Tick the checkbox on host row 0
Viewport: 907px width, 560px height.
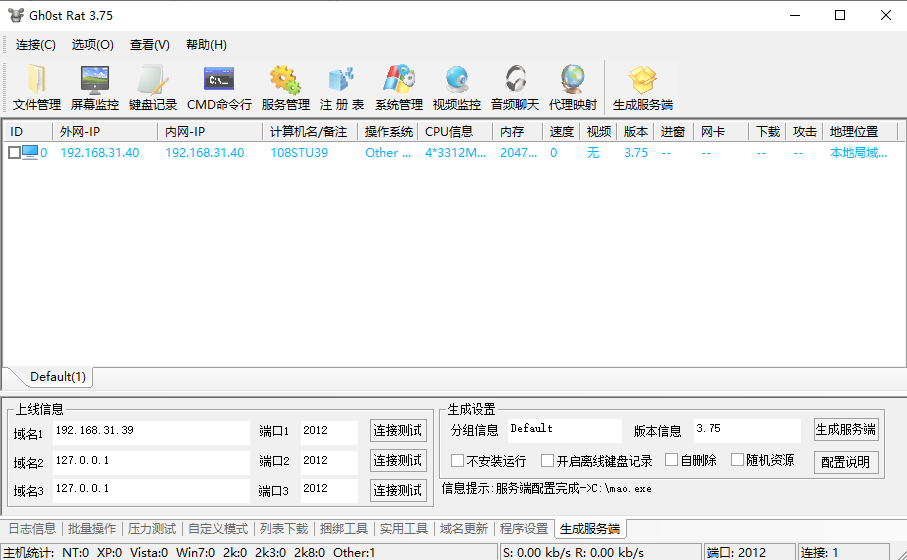14,153
